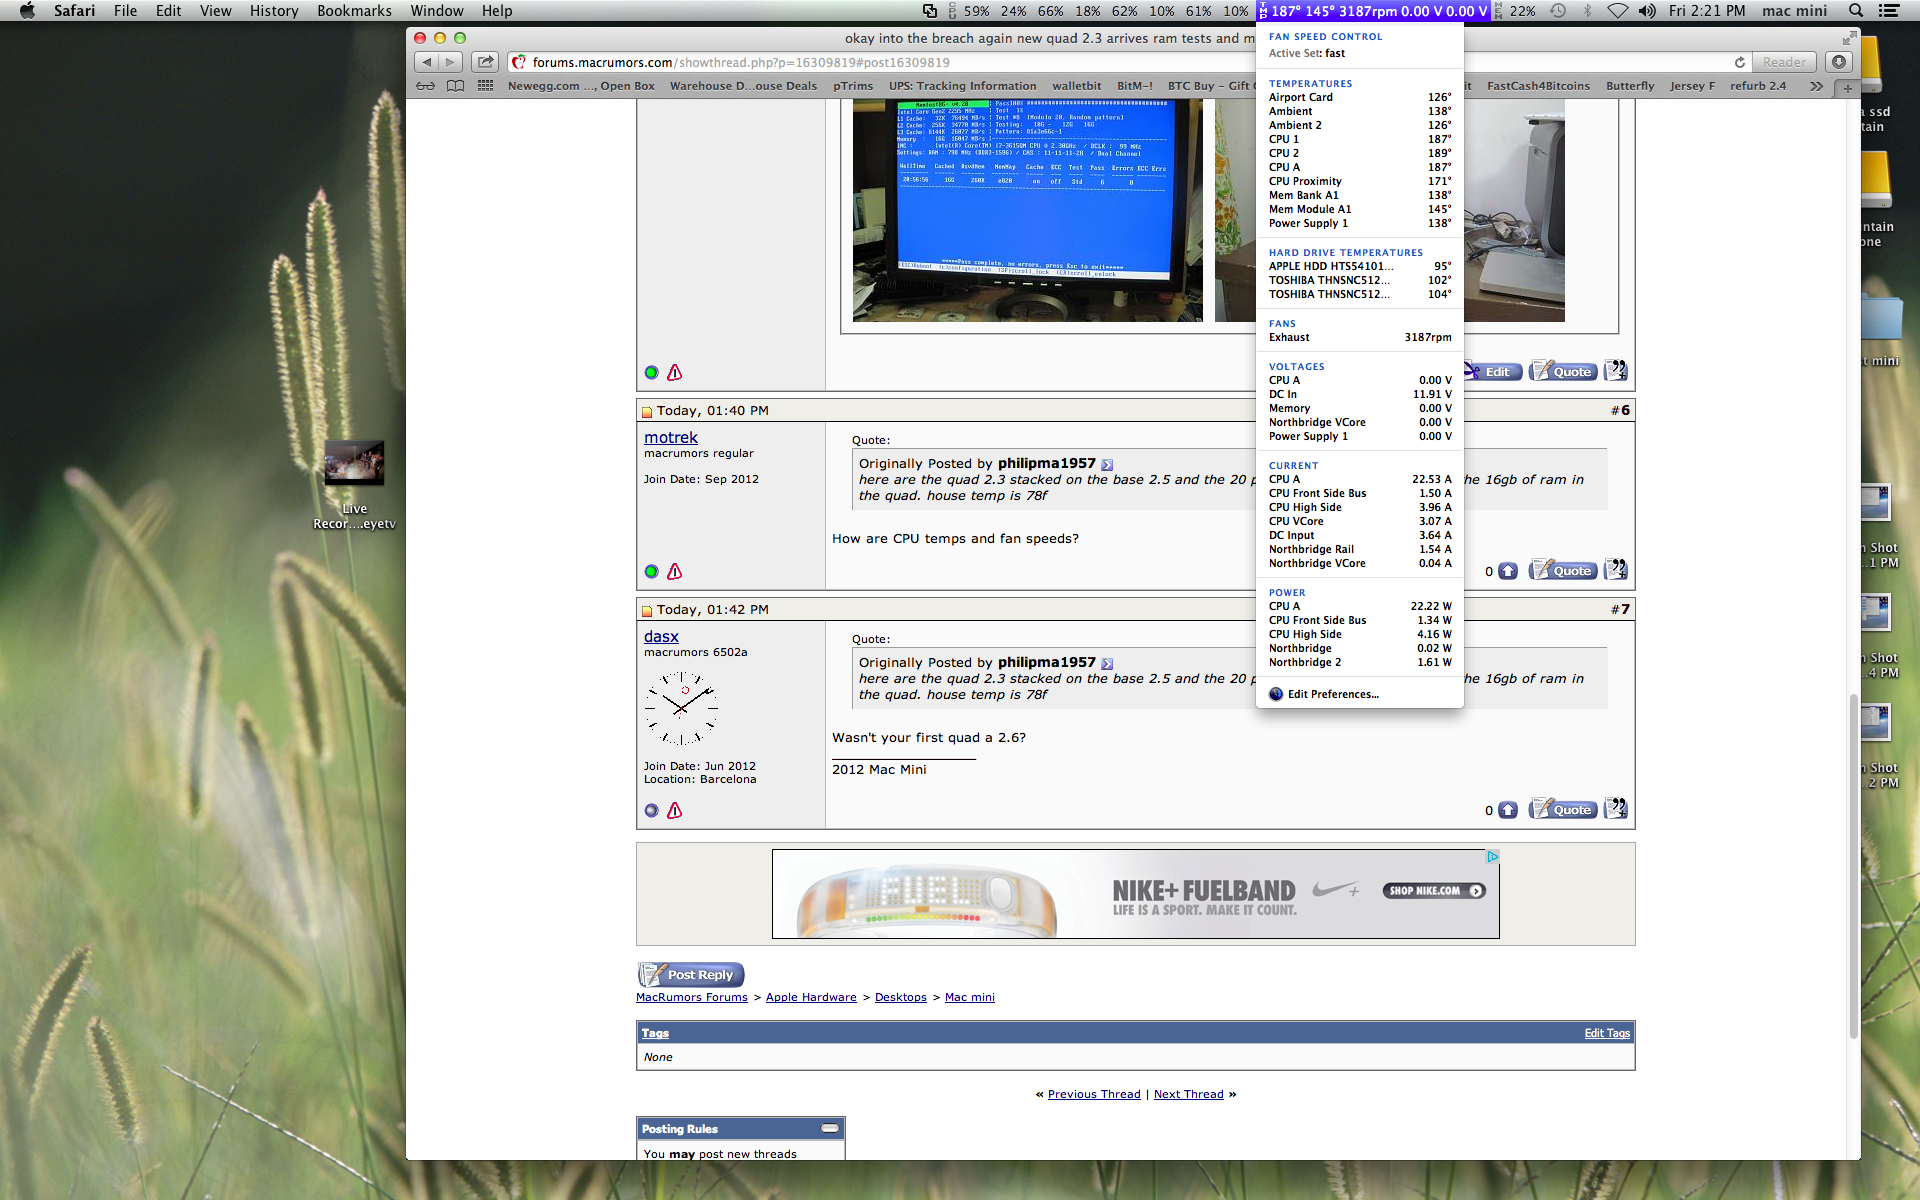Click the online status dot in motrek's post
Viewport: 1920px width, 1200px height.
coord(652,571)
